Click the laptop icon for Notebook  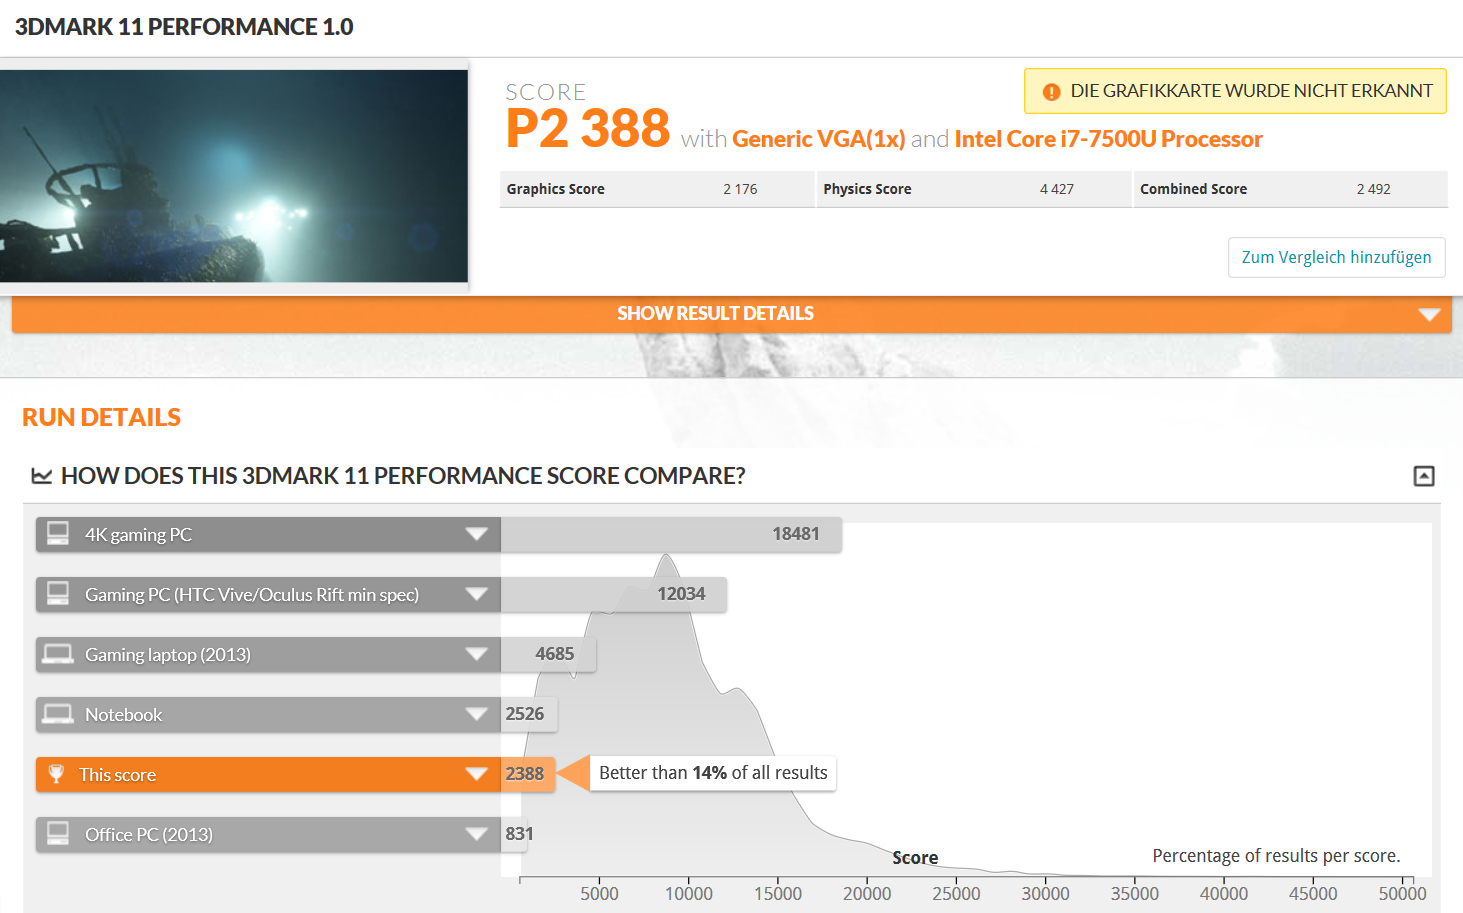[x=58, y=714]
